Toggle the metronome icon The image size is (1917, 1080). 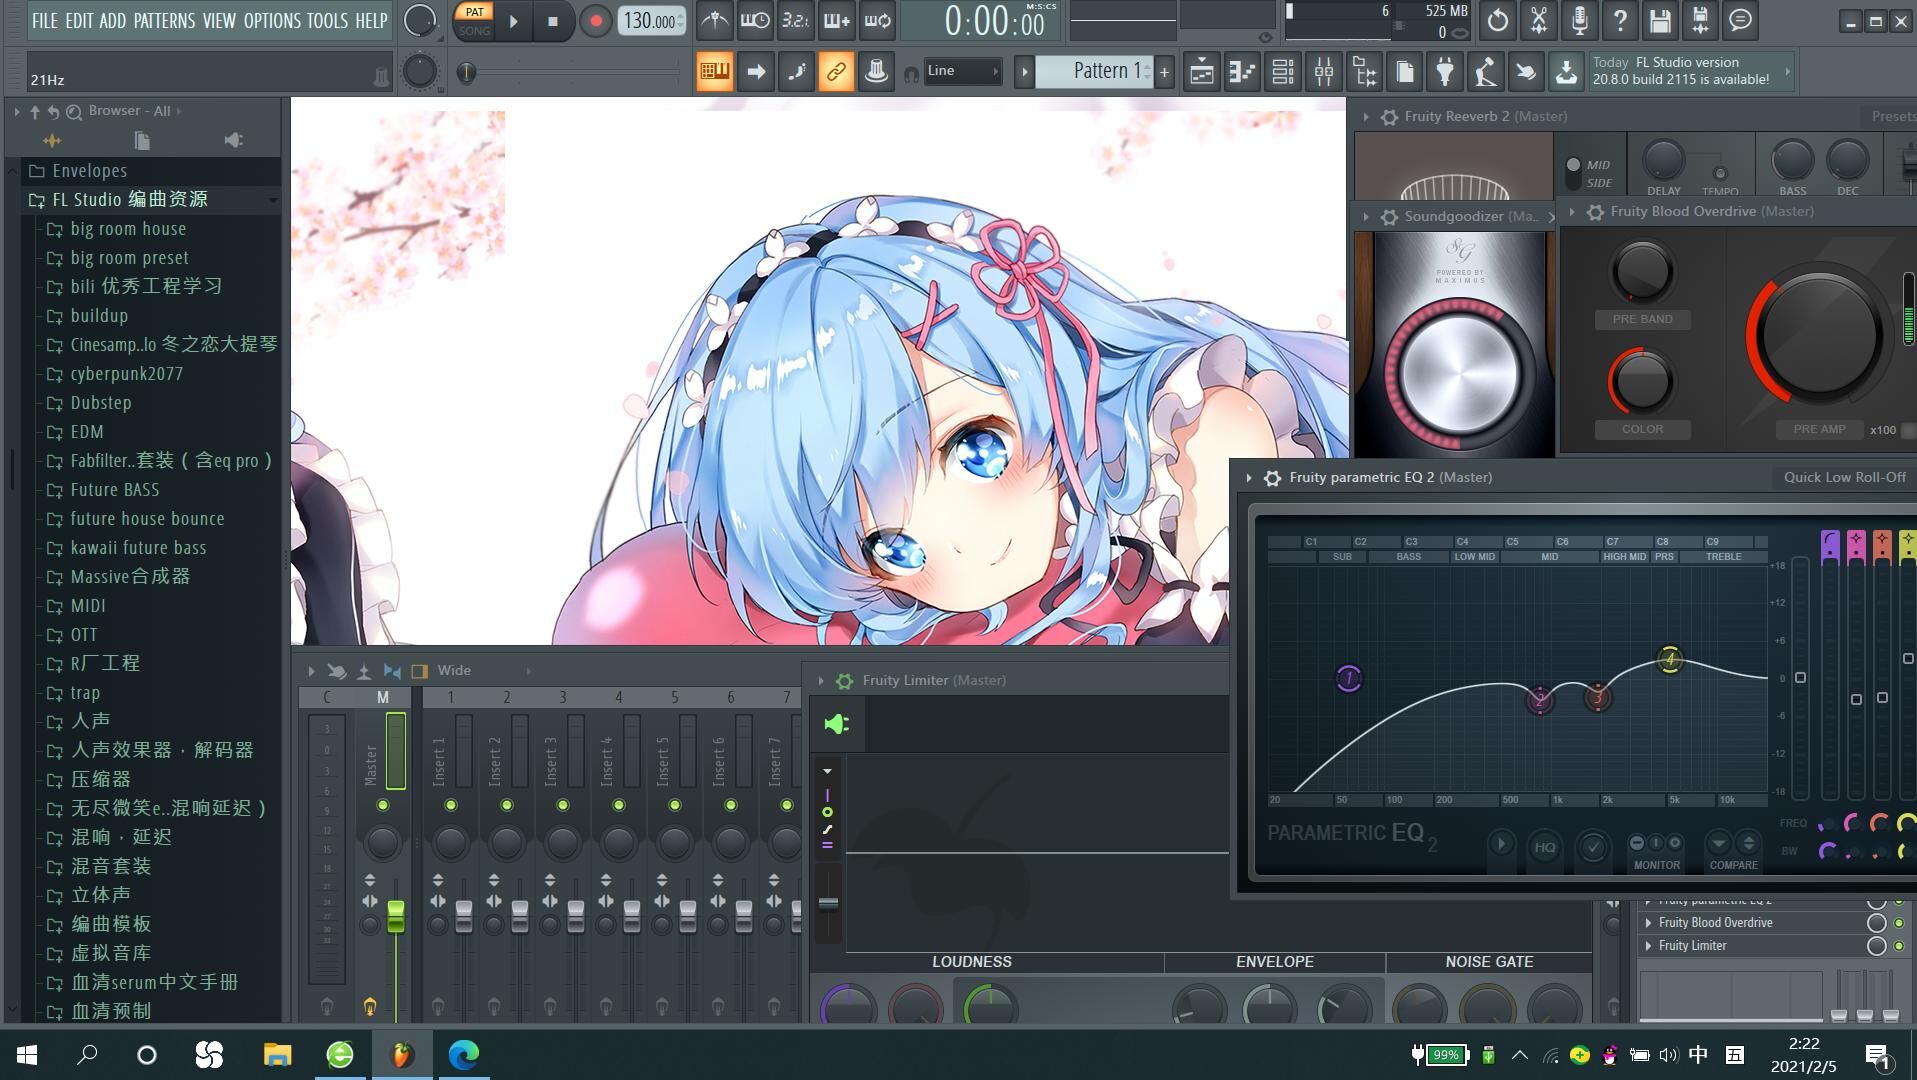[714, 21]
